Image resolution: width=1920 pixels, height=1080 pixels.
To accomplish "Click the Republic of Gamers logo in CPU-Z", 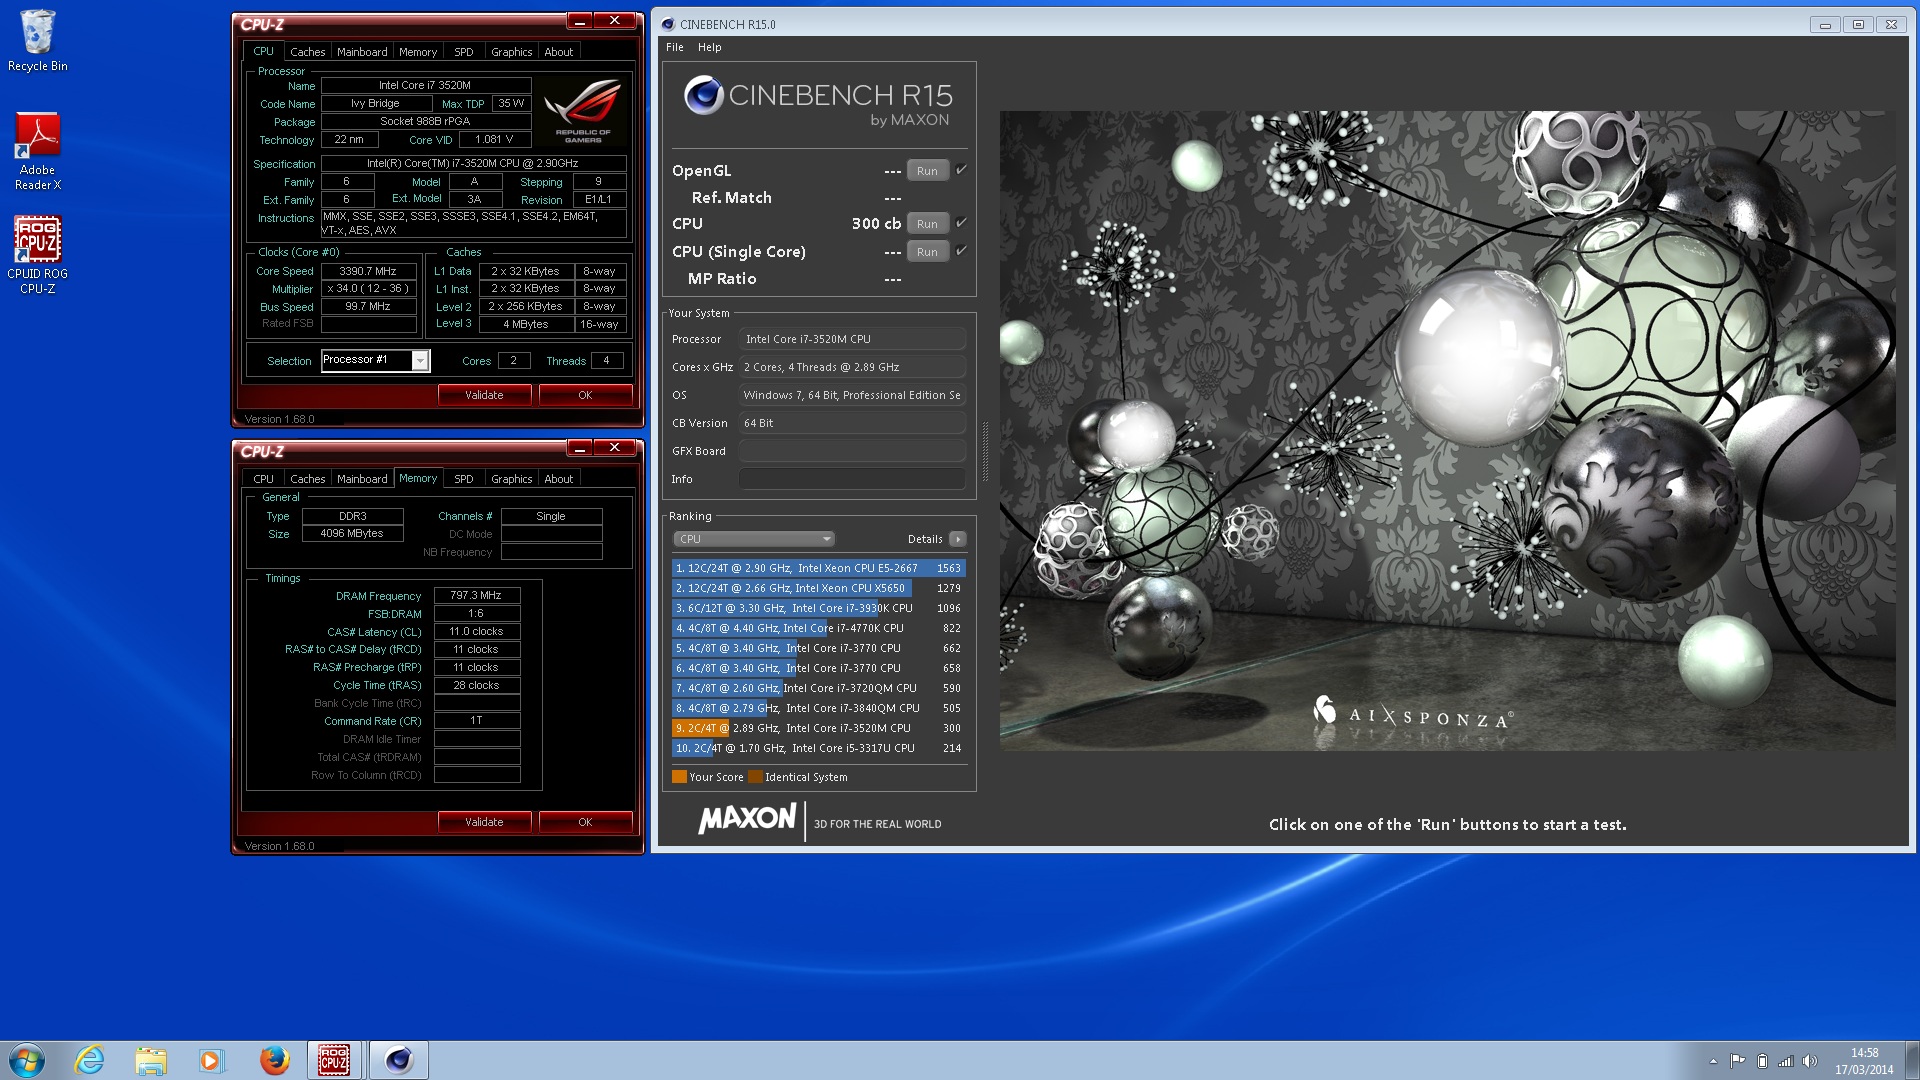I will coord(583,109).
